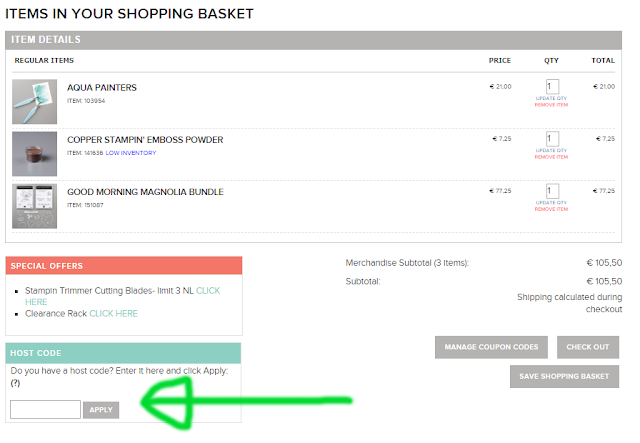The width and height of the screenshot is (640, 443).
Task: Click the LOW INVENTORY notice
Action: tap(131, 153)
